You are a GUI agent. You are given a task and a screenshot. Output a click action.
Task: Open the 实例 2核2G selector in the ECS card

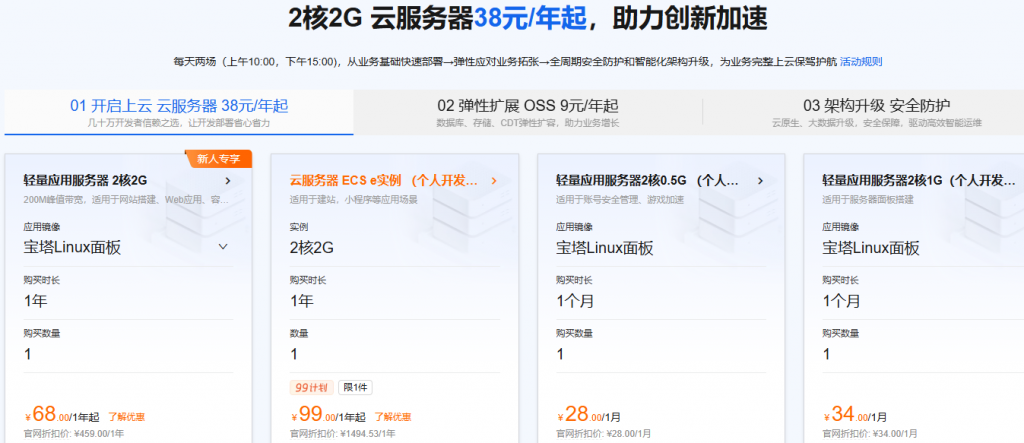point(393,247)
